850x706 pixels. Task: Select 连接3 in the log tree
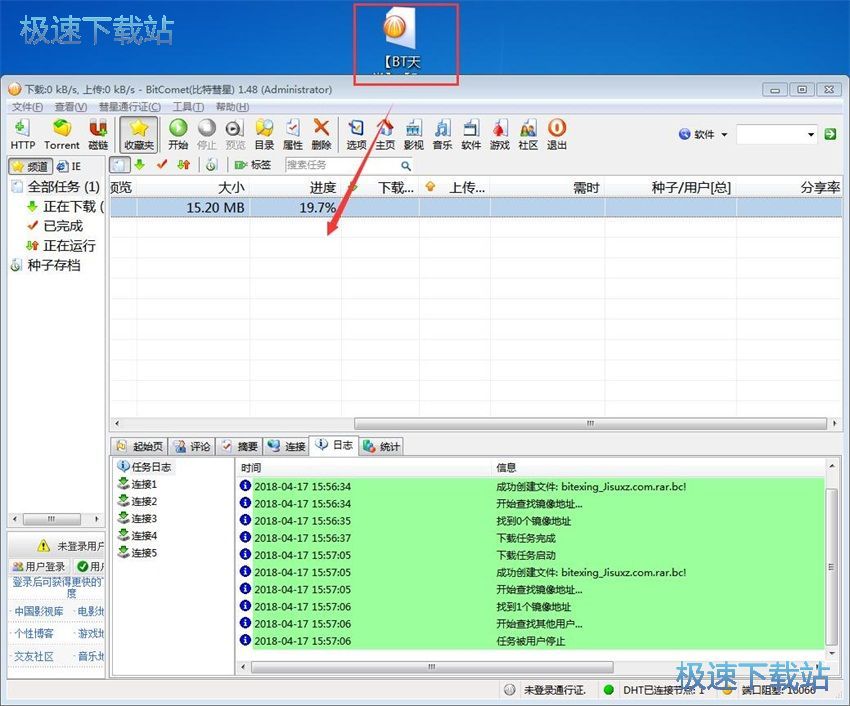coord(138,518)
